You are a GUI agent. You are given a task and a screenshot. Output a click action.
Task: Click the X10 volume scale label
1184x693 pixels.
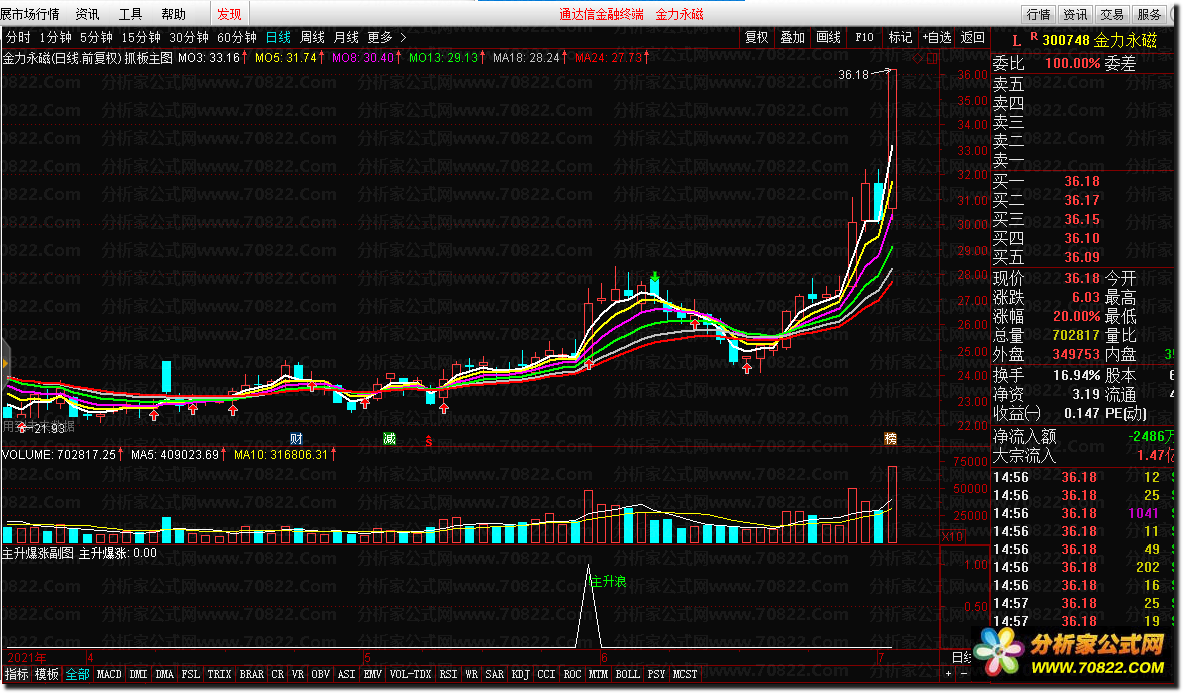[x=952, y=536]
